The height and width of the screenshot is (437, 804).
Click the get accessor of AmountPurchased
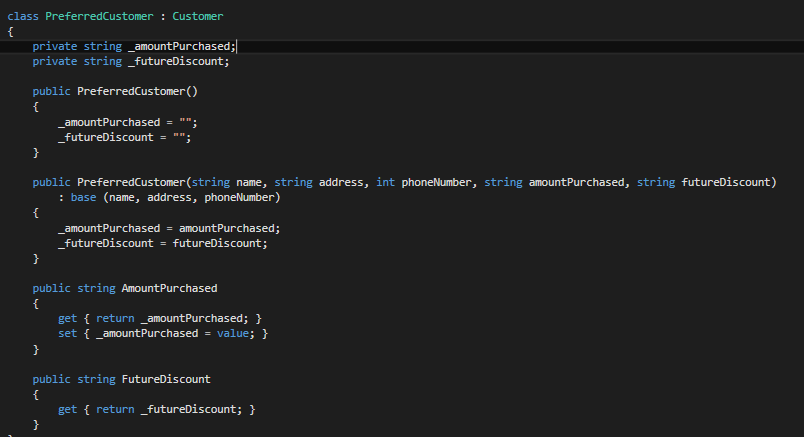click(x=67, y=319)
